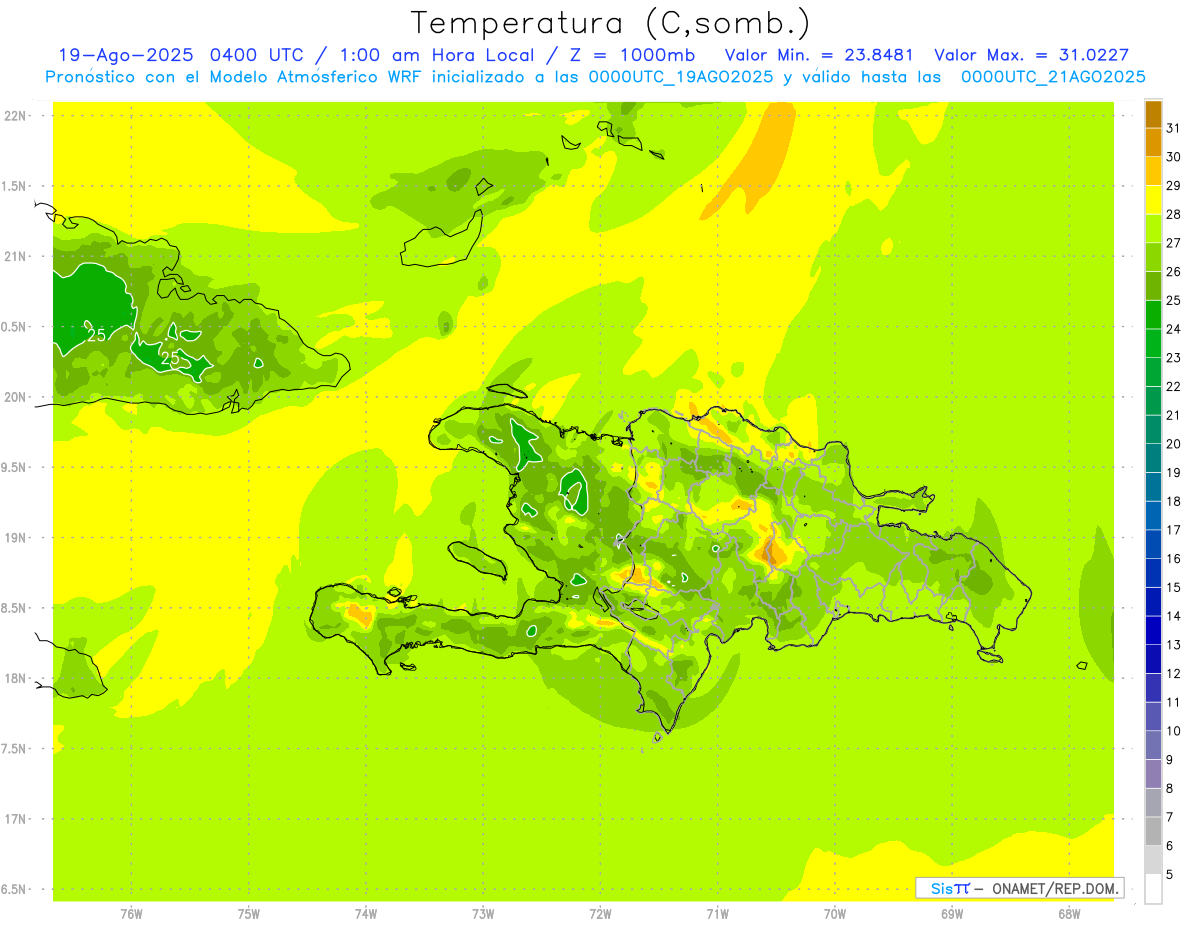Viewport: 1200px width, 927px height.
Task: Click the purple legend swatch between 9 and 10
Action: coord(1153,745)
